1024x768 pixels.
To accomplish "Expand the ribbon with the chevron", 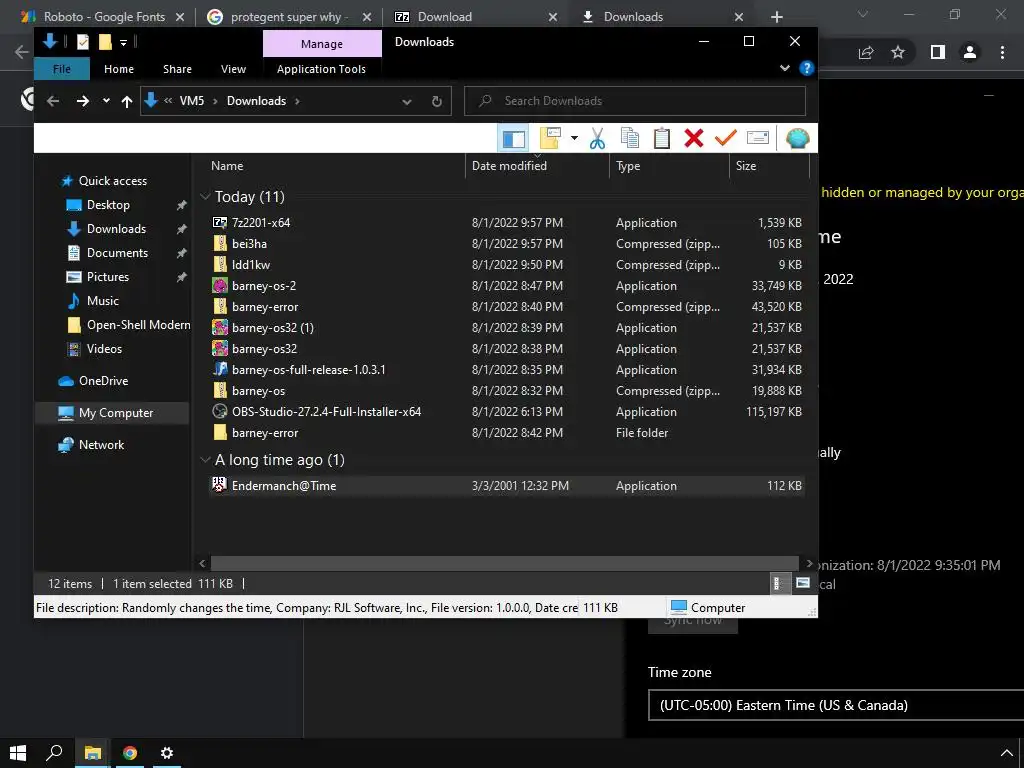I will (785, 68).
